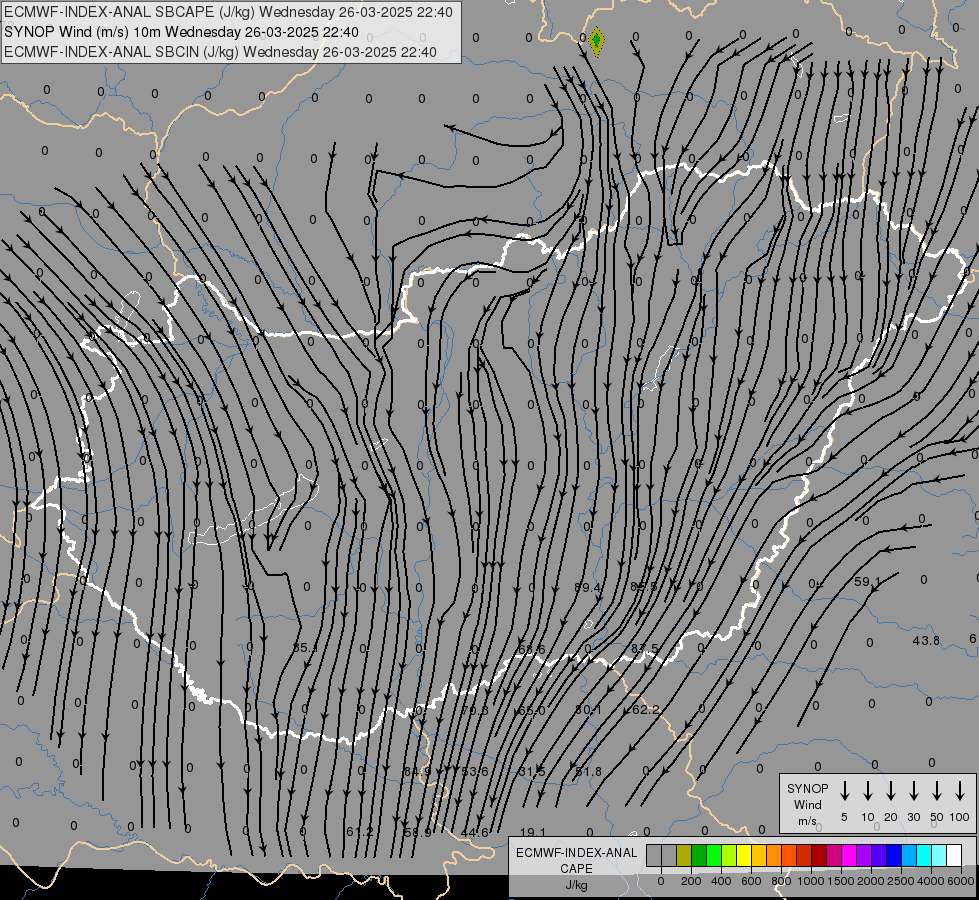Click the 59.1 value on the map
This screenshot has width=979, height=900.
(x=867, y=581)
